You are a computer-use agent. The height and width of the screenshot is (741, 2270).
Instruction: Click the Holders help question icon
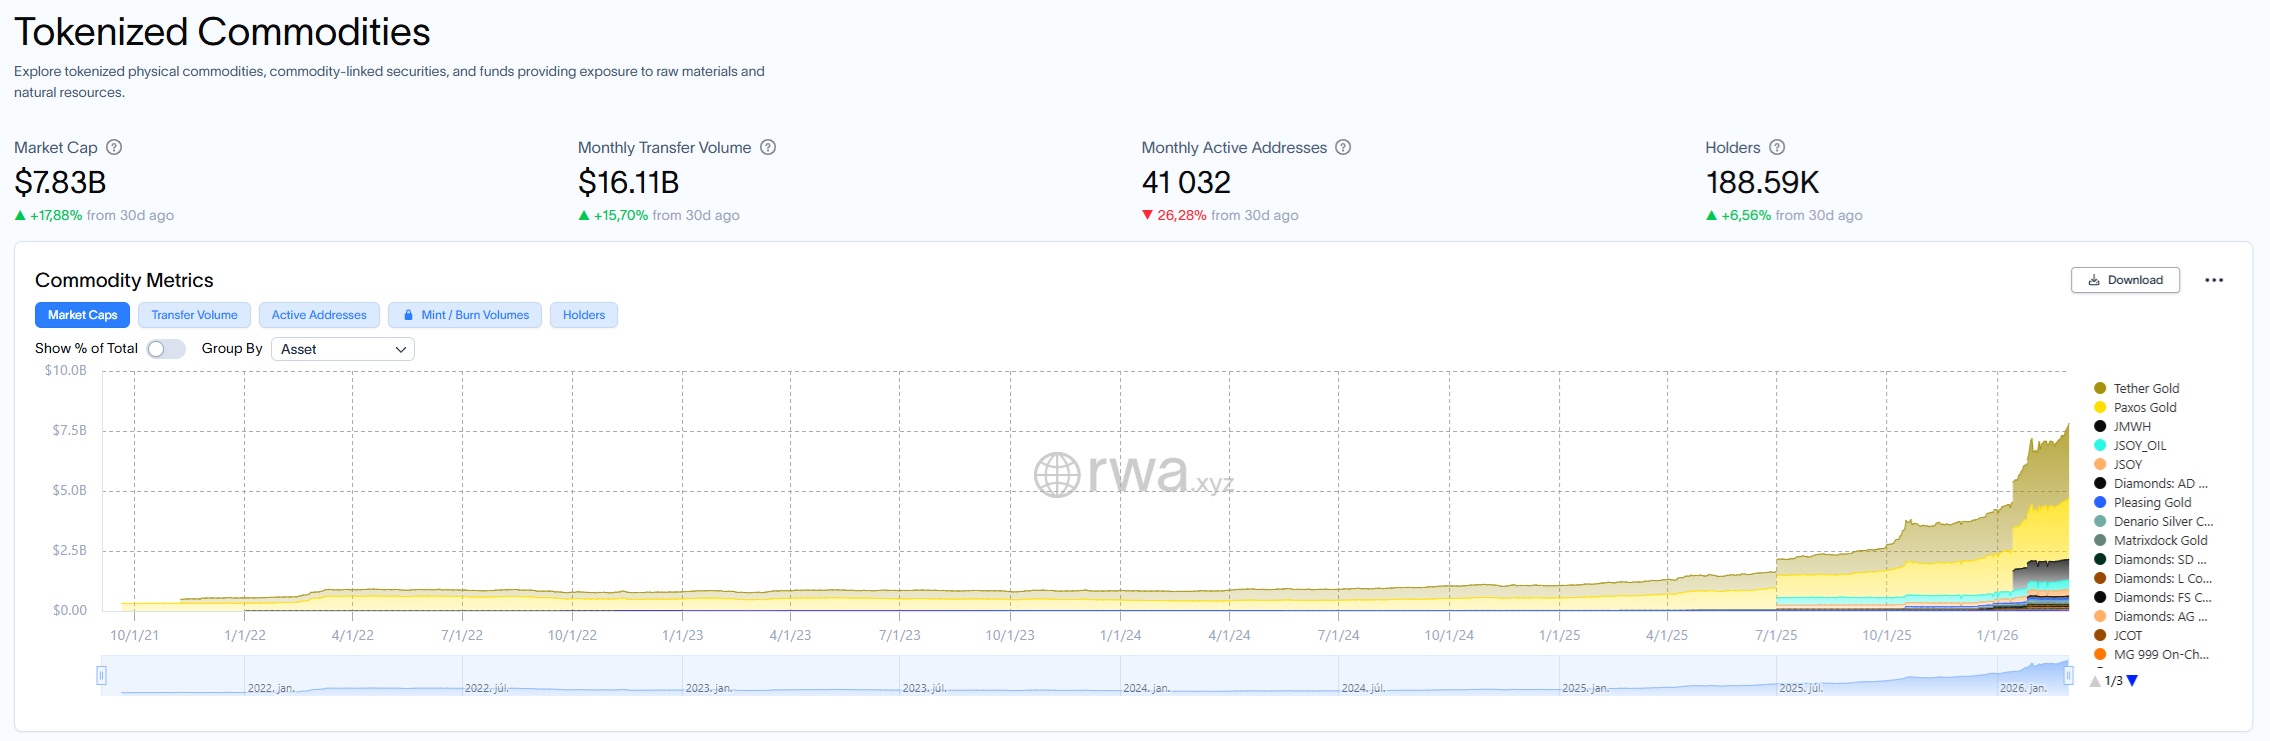coord(1777,147)
